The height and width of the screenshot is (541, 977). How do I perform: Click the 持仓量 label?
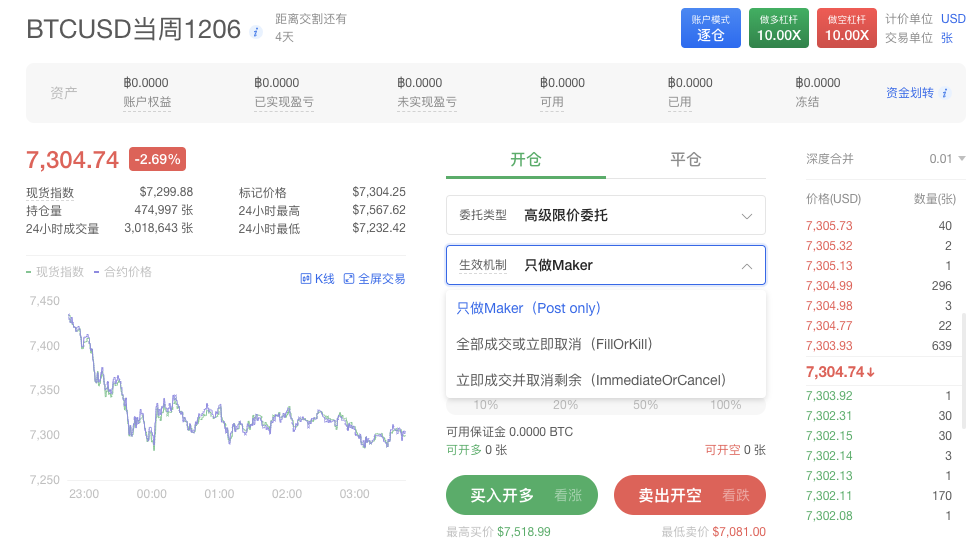coord(44,211)
